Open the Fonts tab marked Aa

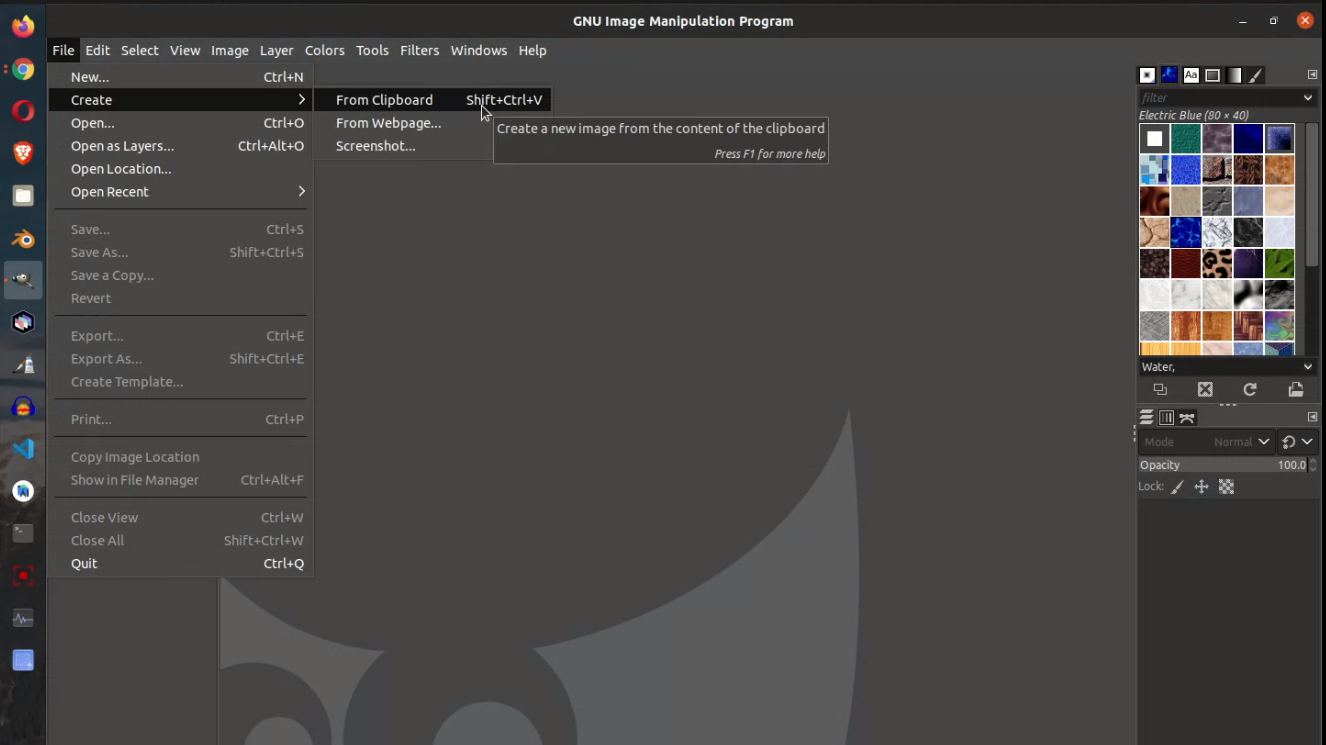1191,75
